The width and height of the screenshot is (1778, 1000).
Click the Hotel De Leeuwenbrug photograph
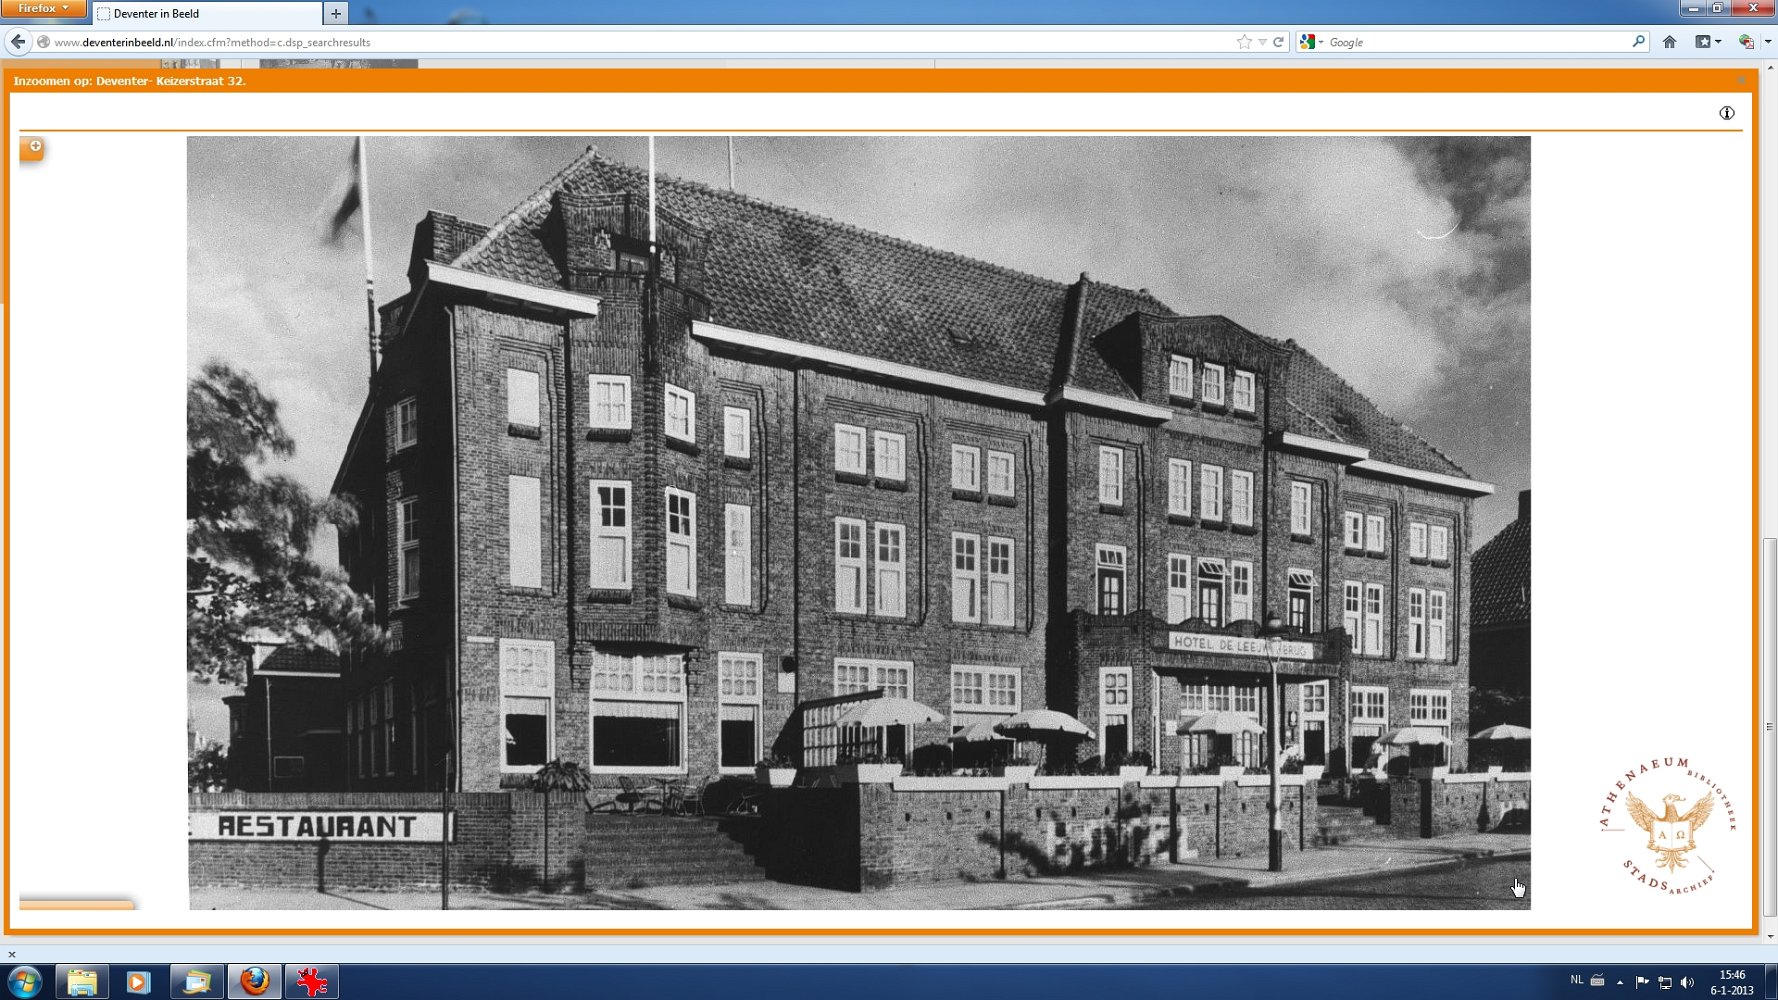[859, 523]
